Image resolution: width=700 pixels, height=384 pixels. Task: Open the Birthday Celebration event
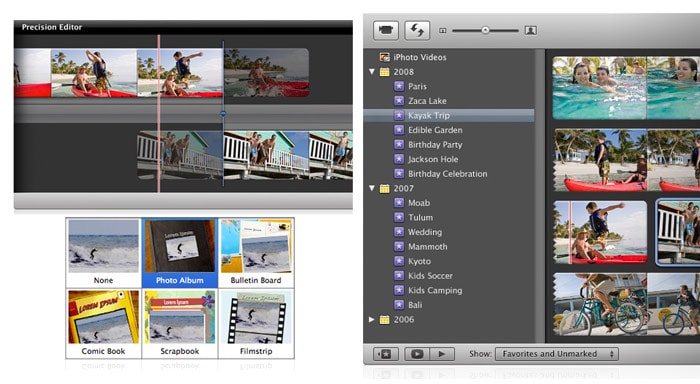(448, 174)
